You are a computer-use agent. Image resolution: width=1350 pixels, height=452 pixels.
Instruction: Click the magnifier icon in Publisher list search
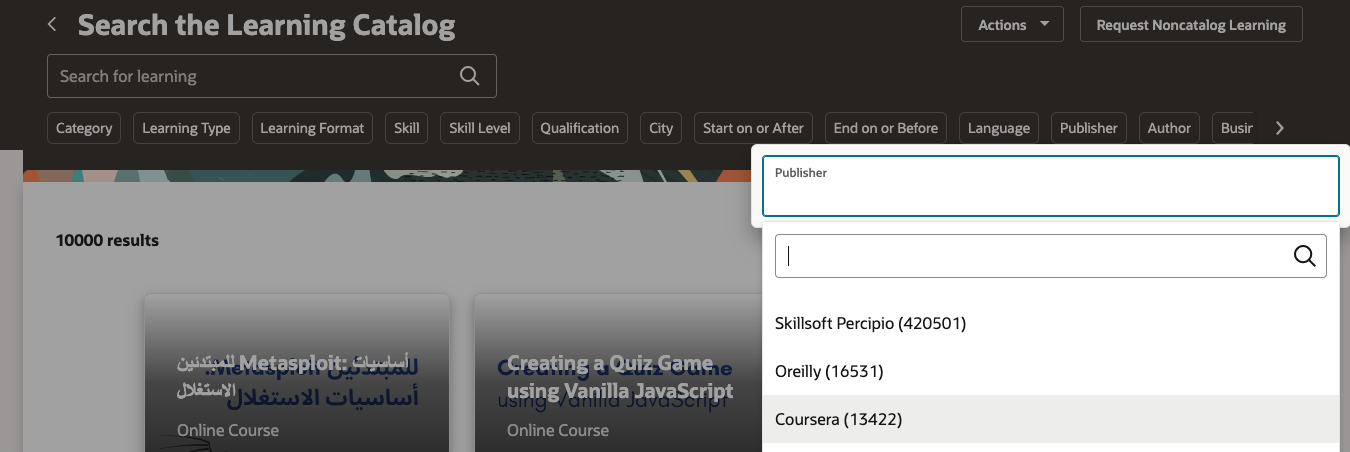[1304, 256]
